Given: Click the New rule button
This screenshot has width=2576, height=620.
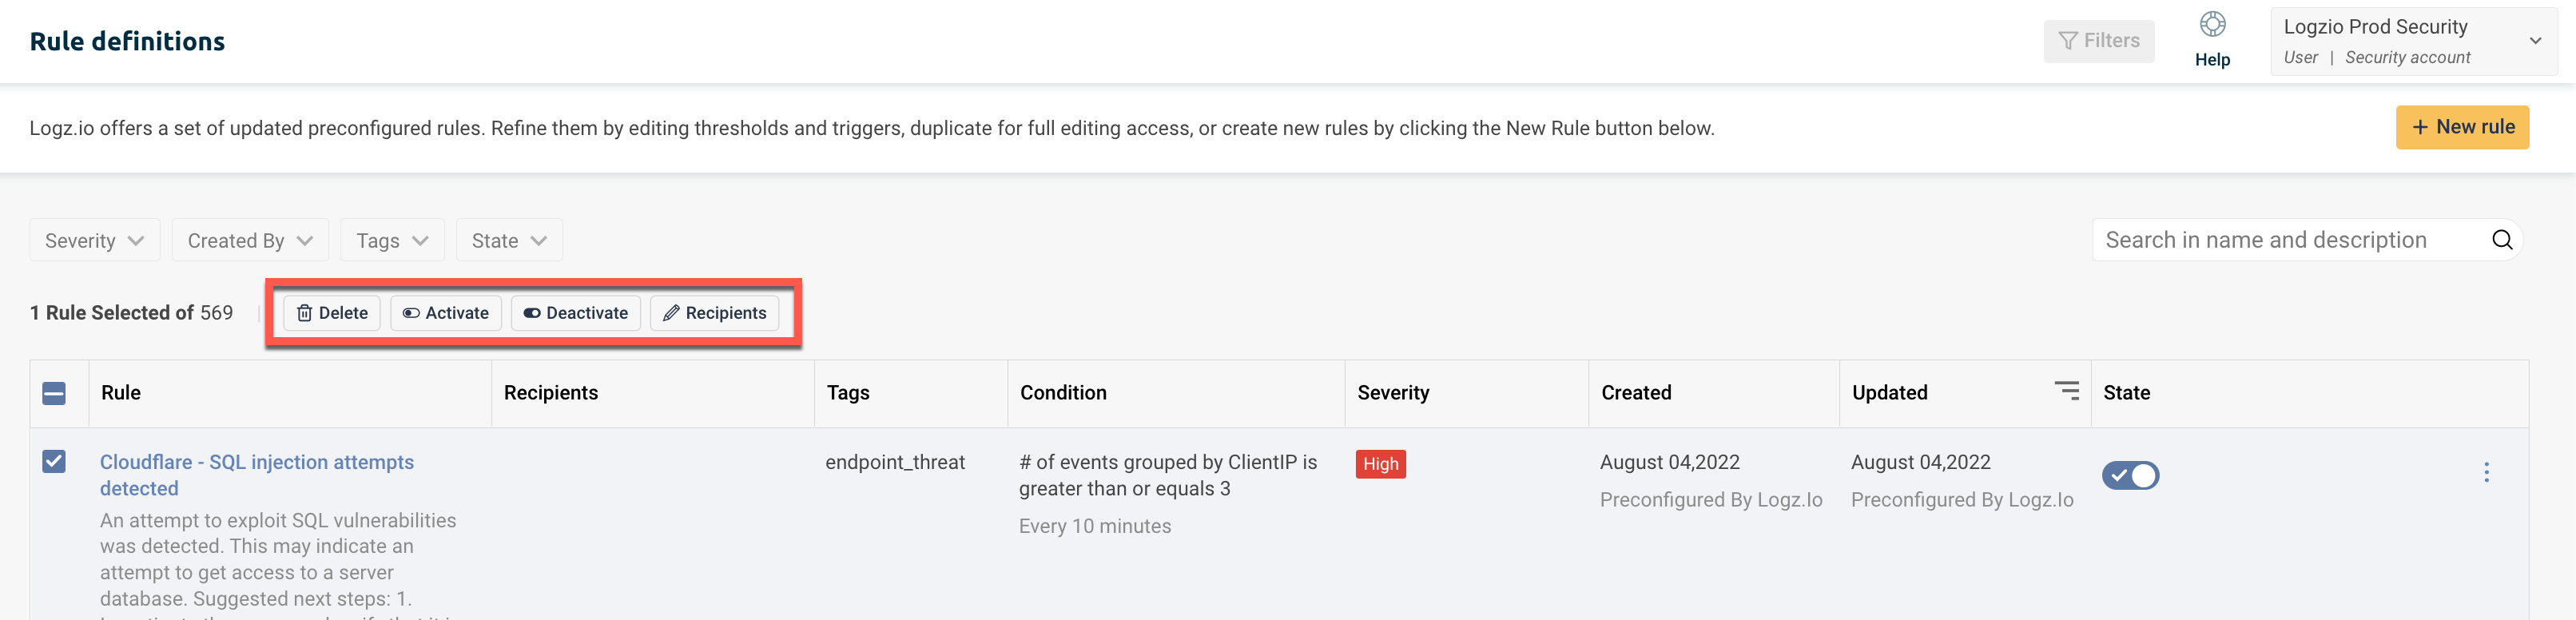Looking at the screenshot, I should pos(2462,127).
